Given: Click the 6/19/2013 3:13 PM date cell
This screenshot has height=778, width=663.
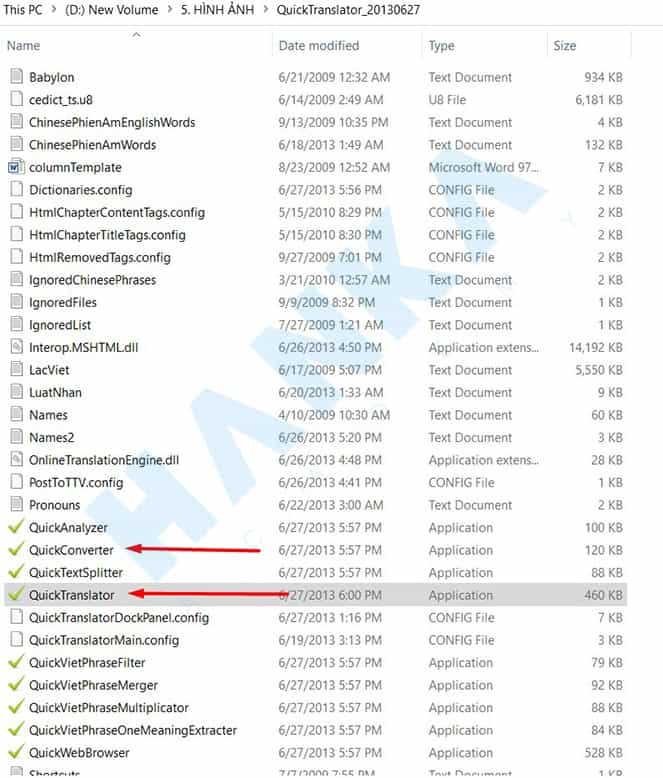Looking at the screenshot, I should coord(330,640).
